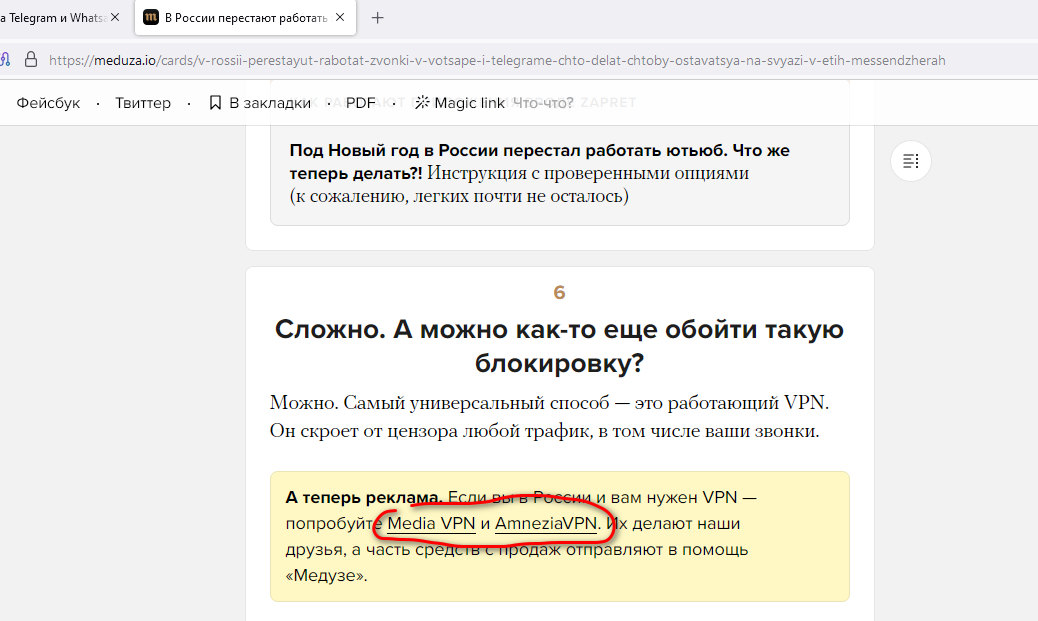1038x621 pixels.
Task: Download the article as PDF
Action: (361, 103)
